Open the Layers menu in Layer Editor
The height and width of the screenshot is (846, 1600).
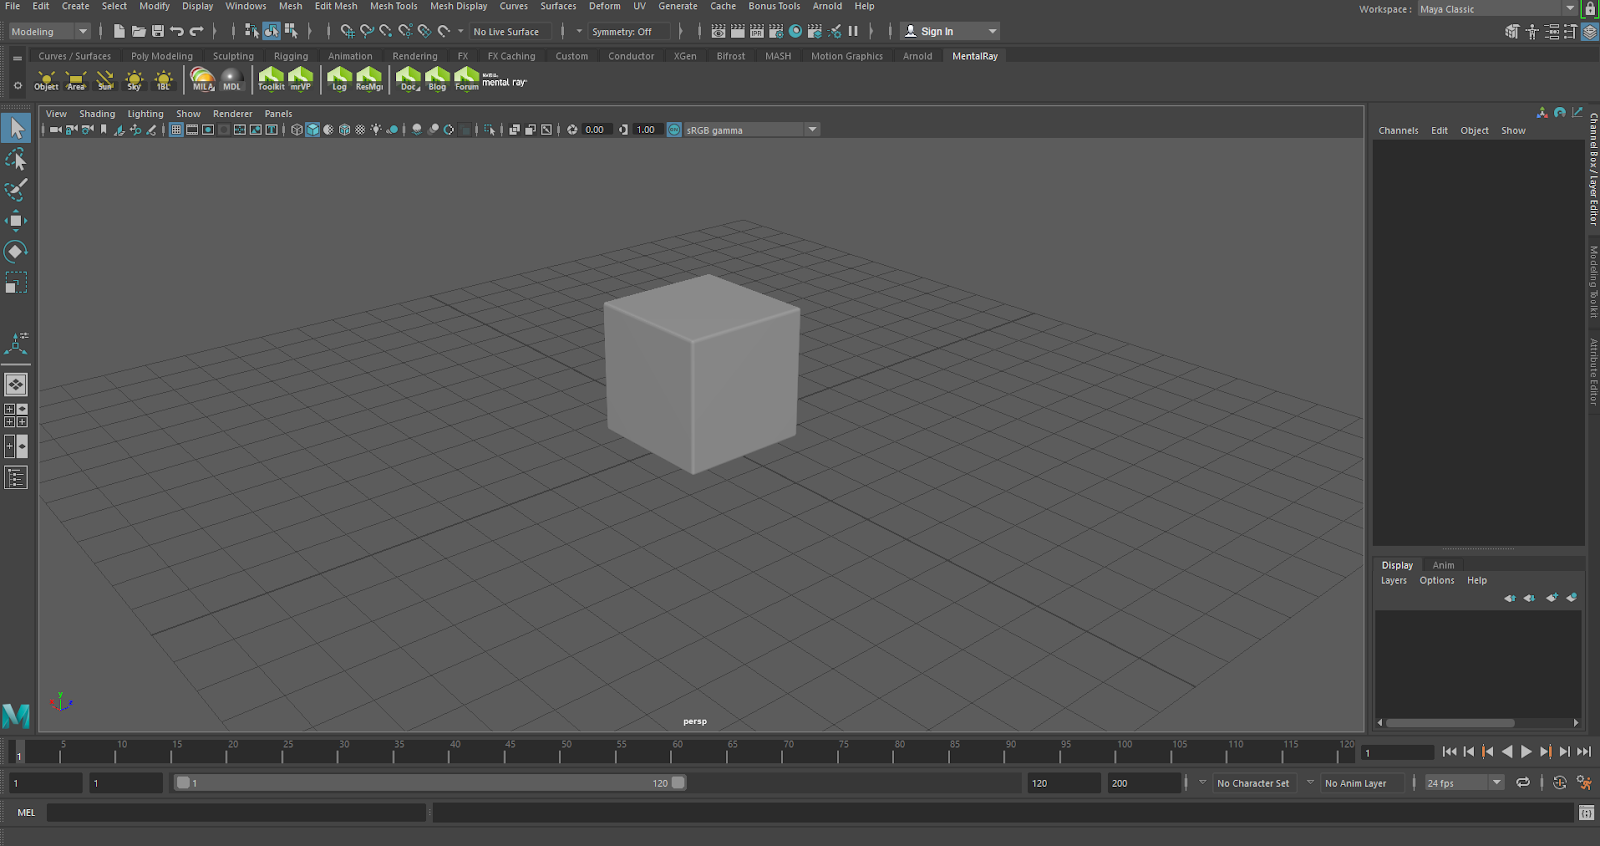[x=1394, y=581]
